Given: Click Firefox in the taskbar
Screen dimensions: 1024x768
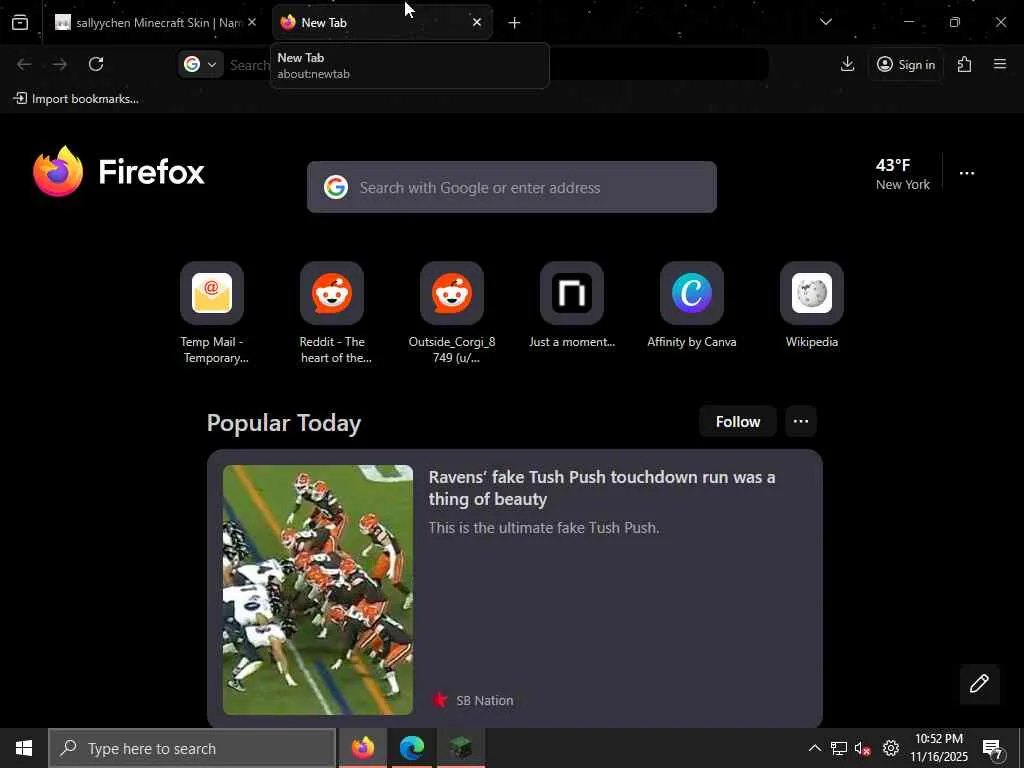Looking at the screenshot, I should (363, 748).
